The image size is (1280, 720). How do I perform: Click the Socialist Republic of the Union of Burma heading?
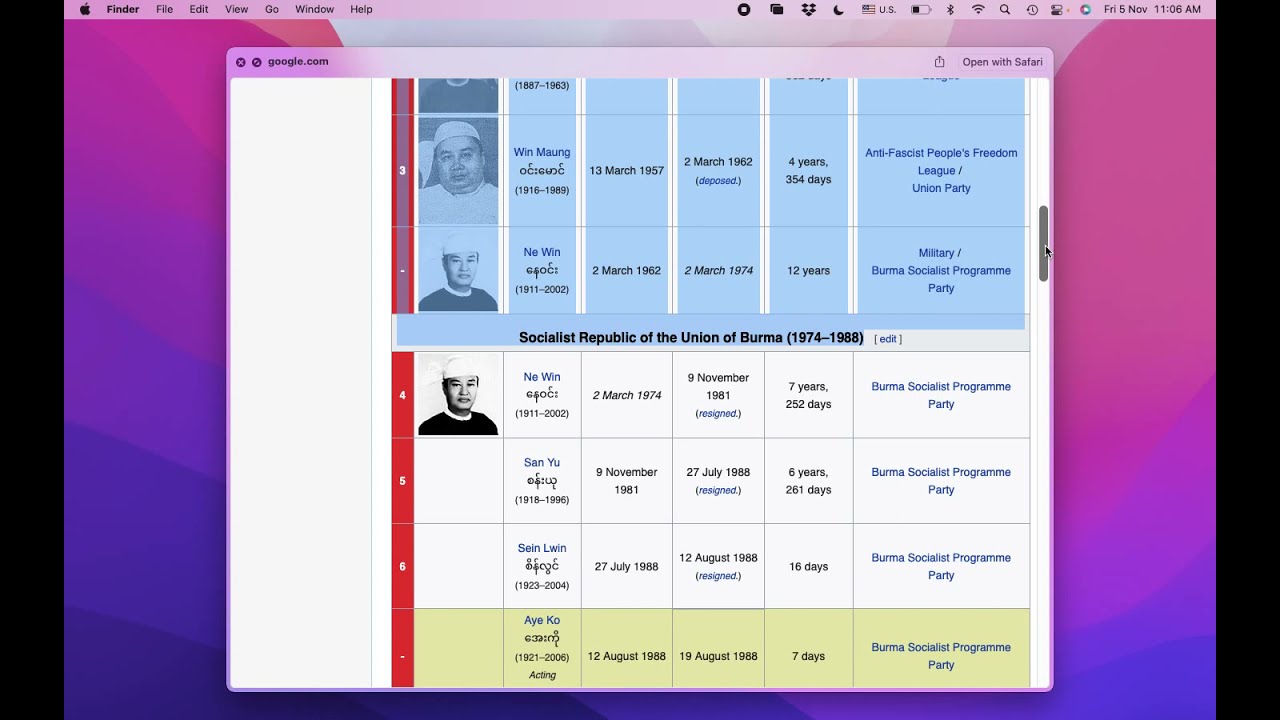tap(691, 338)
